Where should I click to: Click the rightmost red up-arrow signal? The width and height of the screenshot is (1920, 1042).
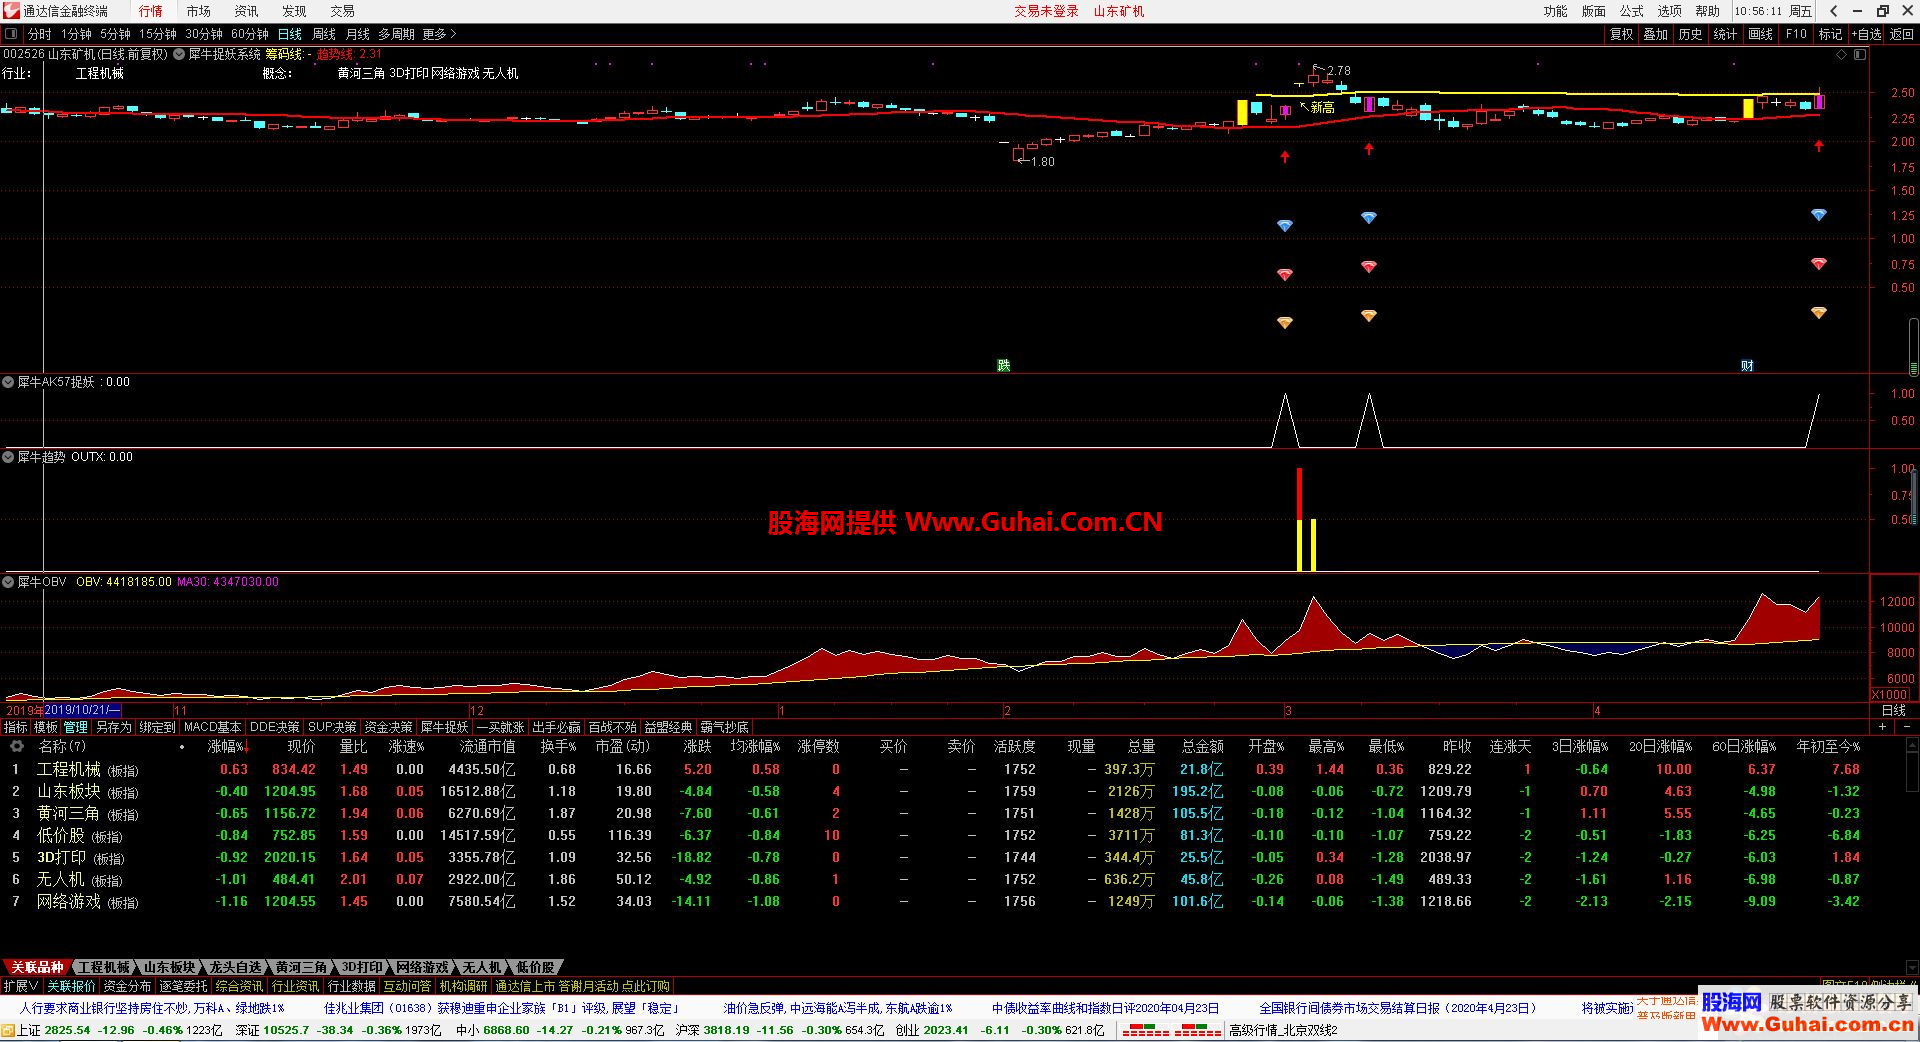(x=1819, y=146)
